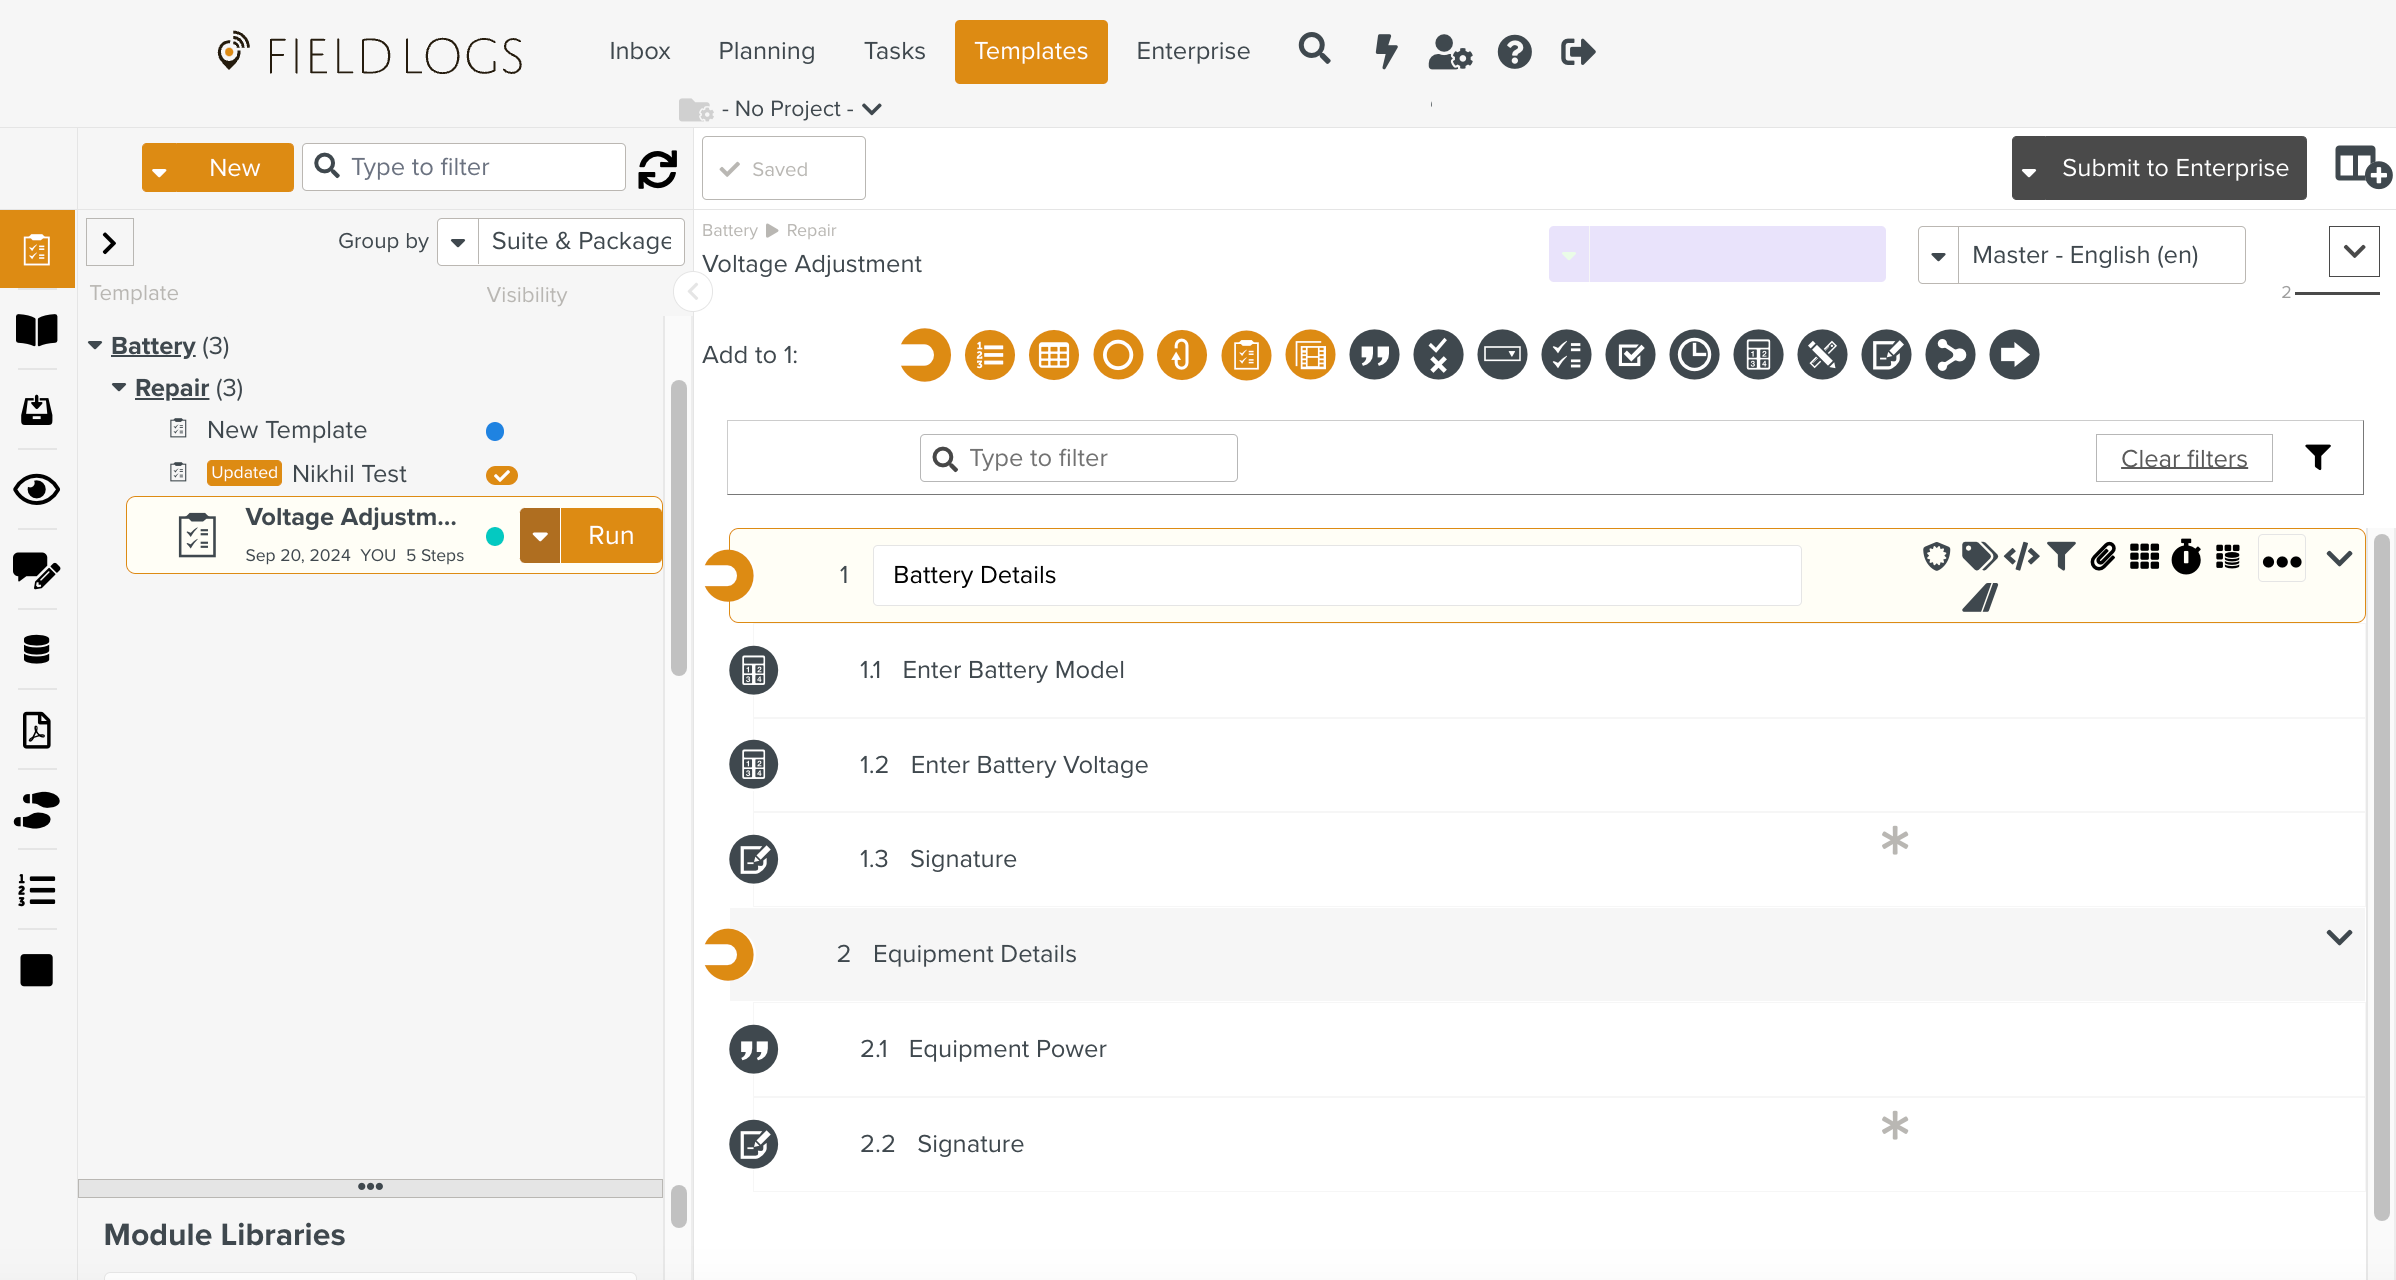Click the paperclip attachment icon
The height and width of the screenshot is (1280, 2396).
click(2103, 557)
